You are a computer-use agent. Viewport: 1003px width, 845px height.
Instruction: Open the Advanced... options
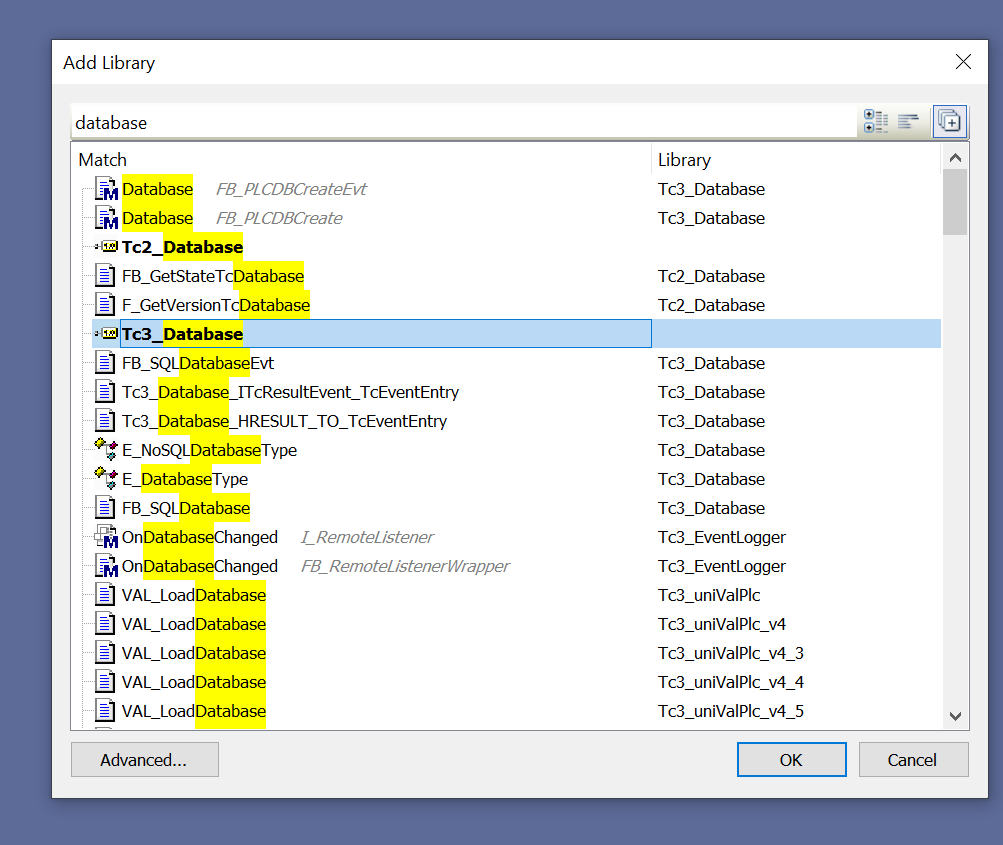pos(145,759)
